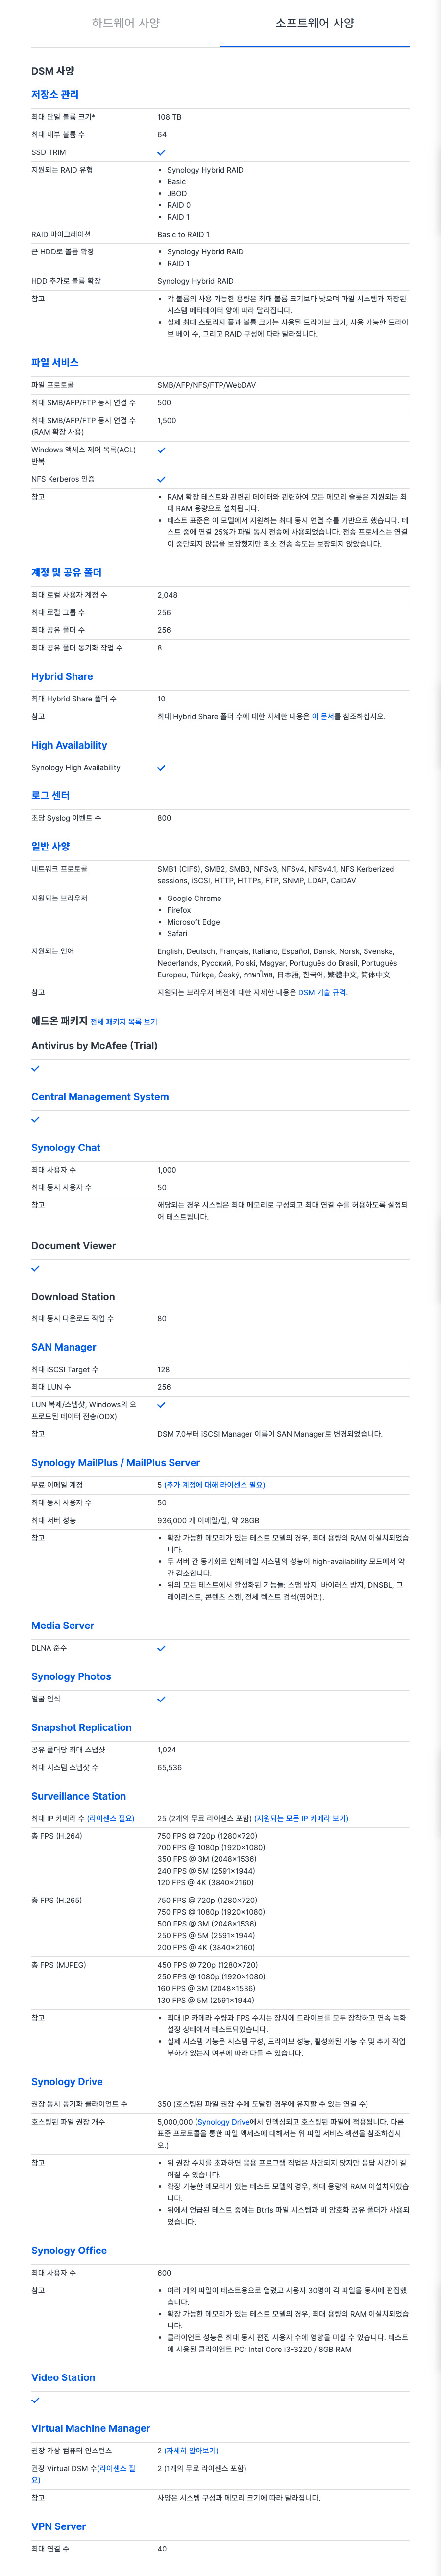This screenshot has height=2576, width=441.
Task: Click the 800 Syslog events value
Action: coord(164,818)
